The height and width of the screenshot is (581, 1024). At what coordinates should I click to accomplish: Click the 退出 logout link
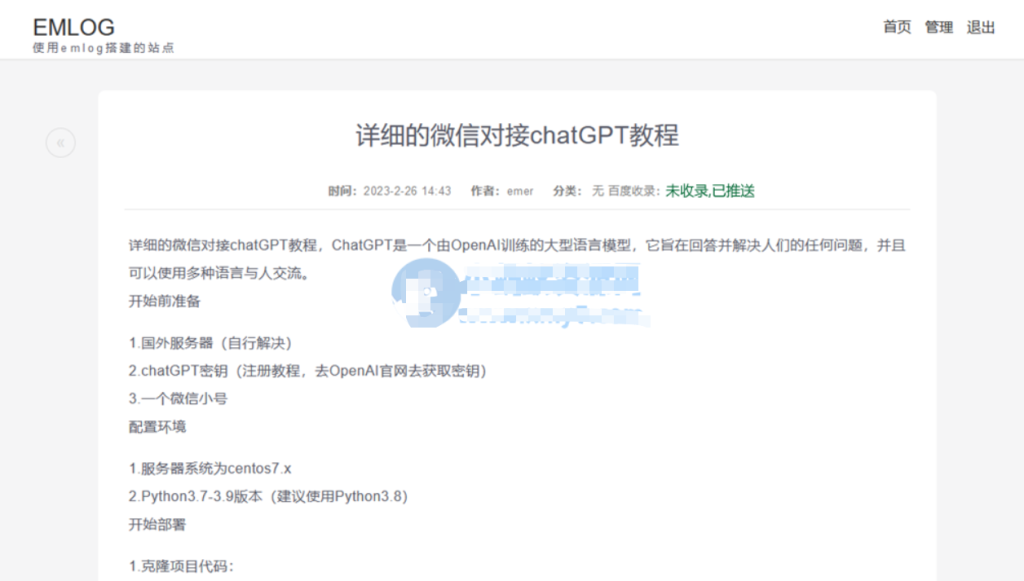pos(980,27)
